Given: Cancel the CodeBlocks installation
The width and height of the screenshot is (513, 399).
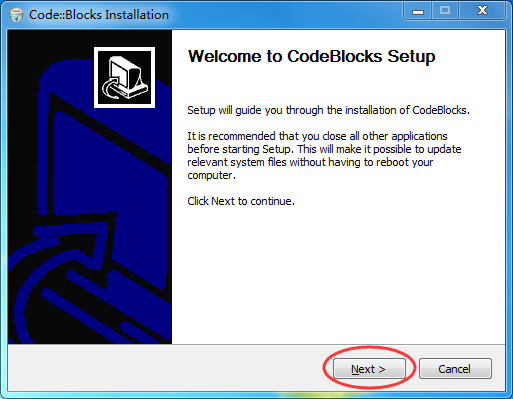Looking at the screenshot, I should coord(455,369).
